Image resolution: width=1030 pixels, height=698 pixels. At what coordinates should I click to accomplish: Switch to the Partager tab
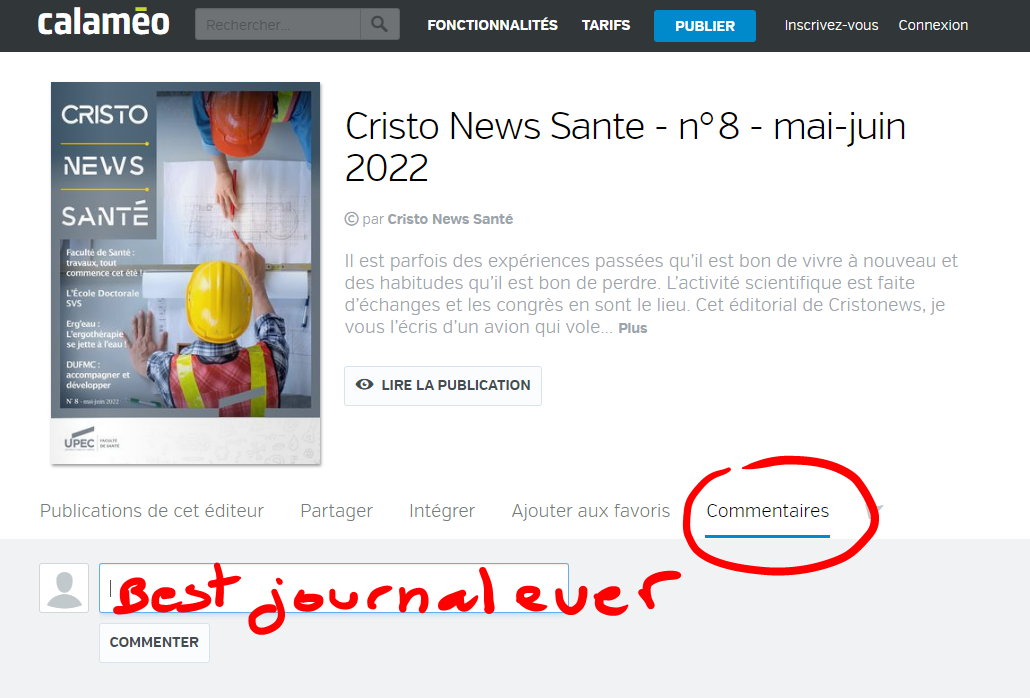click(x=336, y=510)
